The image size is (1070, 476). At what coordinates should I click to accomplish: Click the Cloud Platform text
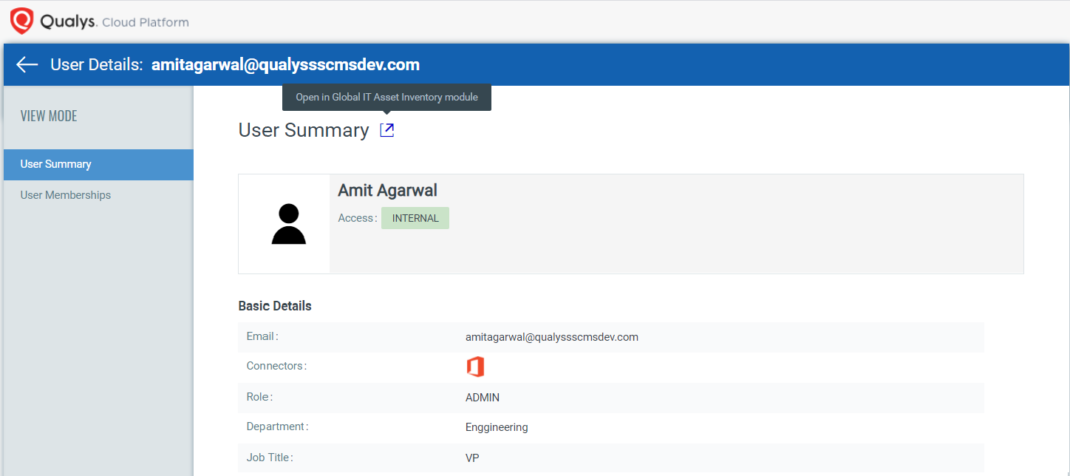145,22
